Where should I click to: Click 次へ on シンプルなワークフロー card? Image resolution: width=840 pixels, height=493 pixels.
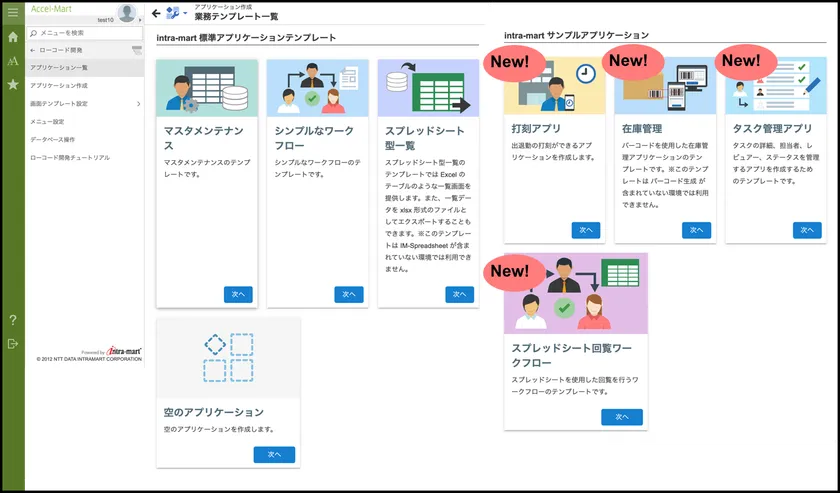click(x=349, y=294)
